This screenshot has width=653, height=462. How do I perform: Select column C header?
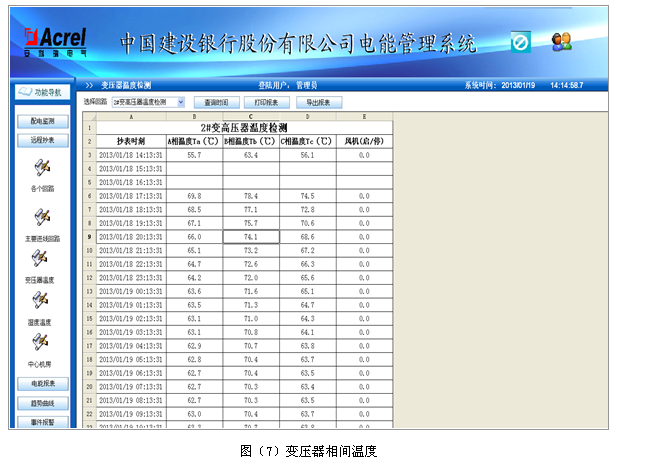pyautogui.click(x=251, y=117)
